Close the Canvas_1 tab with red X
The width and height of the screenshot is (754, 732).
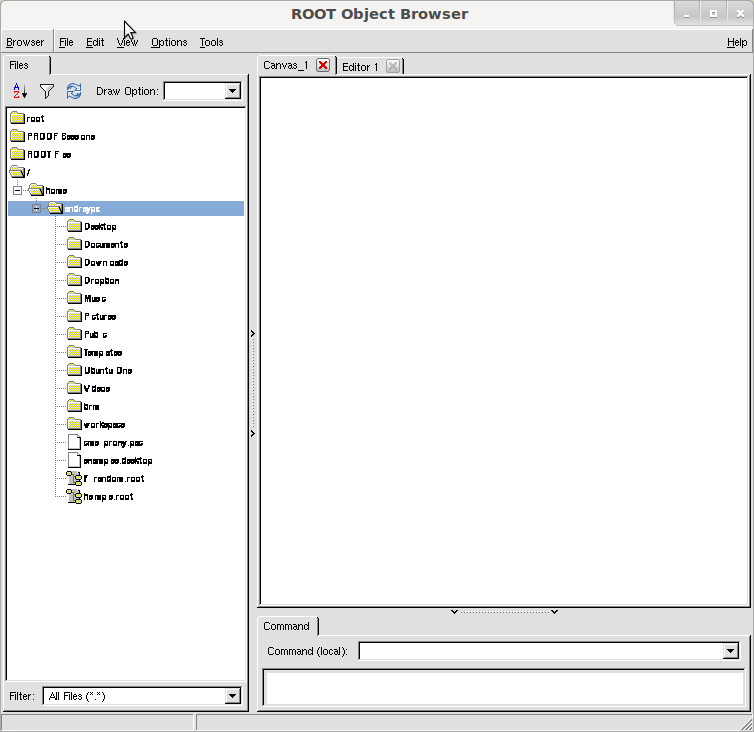tap(323, 65)
